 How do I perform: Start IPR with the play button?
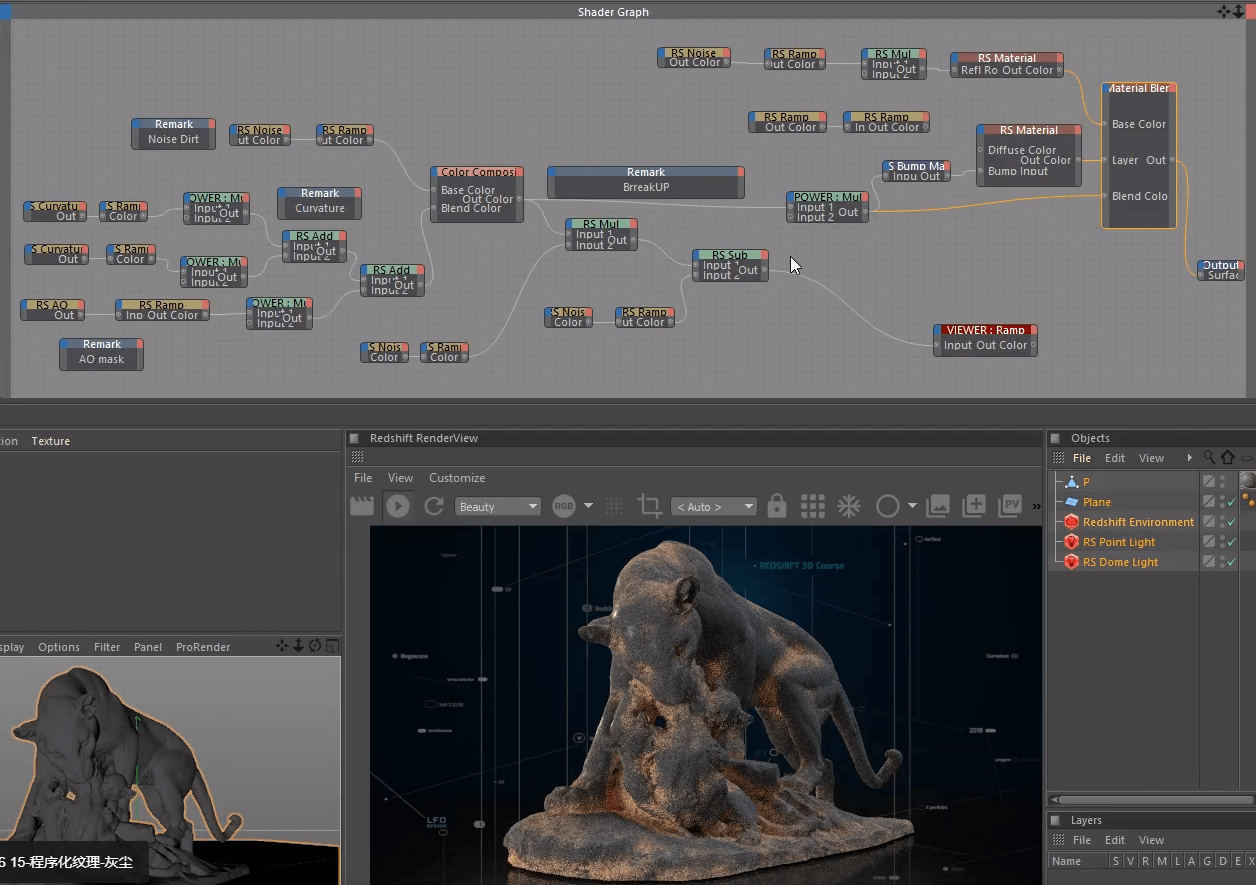tap(398, 507)
